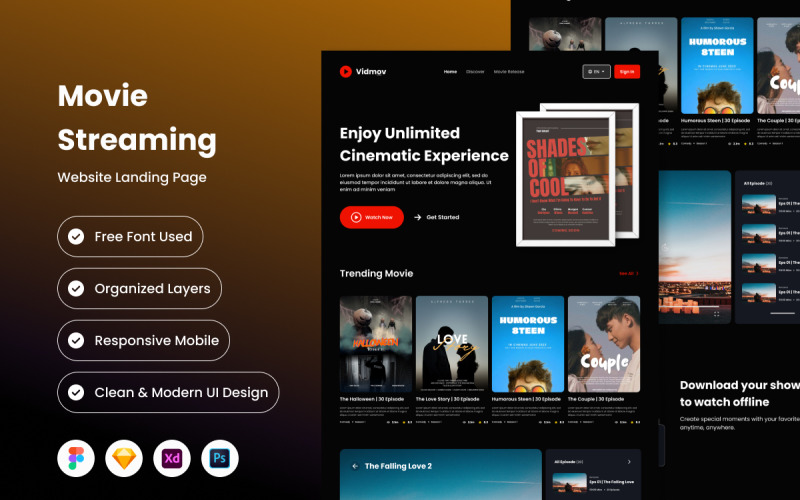Click the Responsive Mobile checkmark

tap(76, 341)
